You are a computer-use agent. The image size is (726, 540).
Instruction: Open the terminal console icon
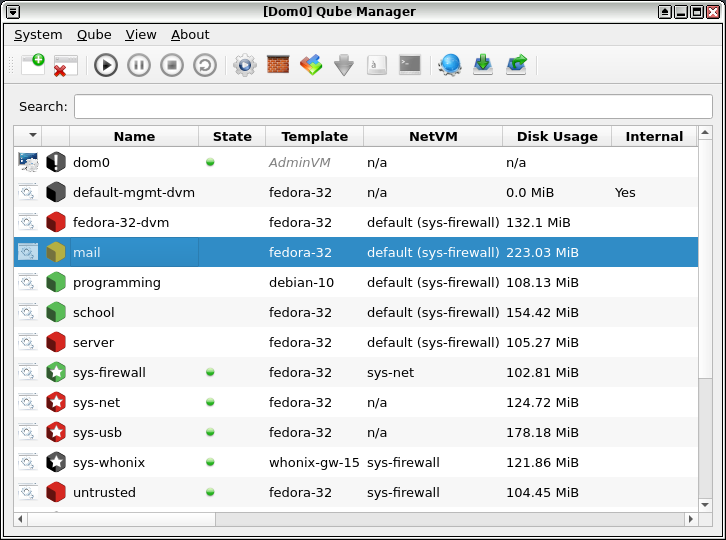409,66
